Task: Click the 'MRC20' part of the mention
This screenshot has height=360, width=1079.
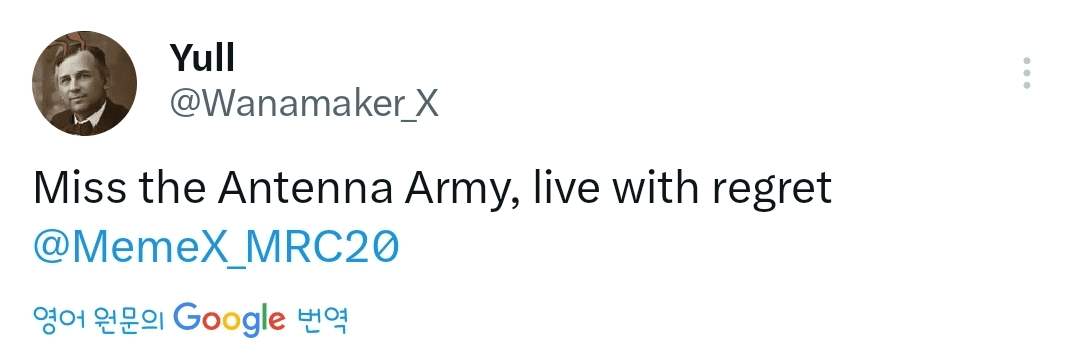Action: click(x=322, y=247)
